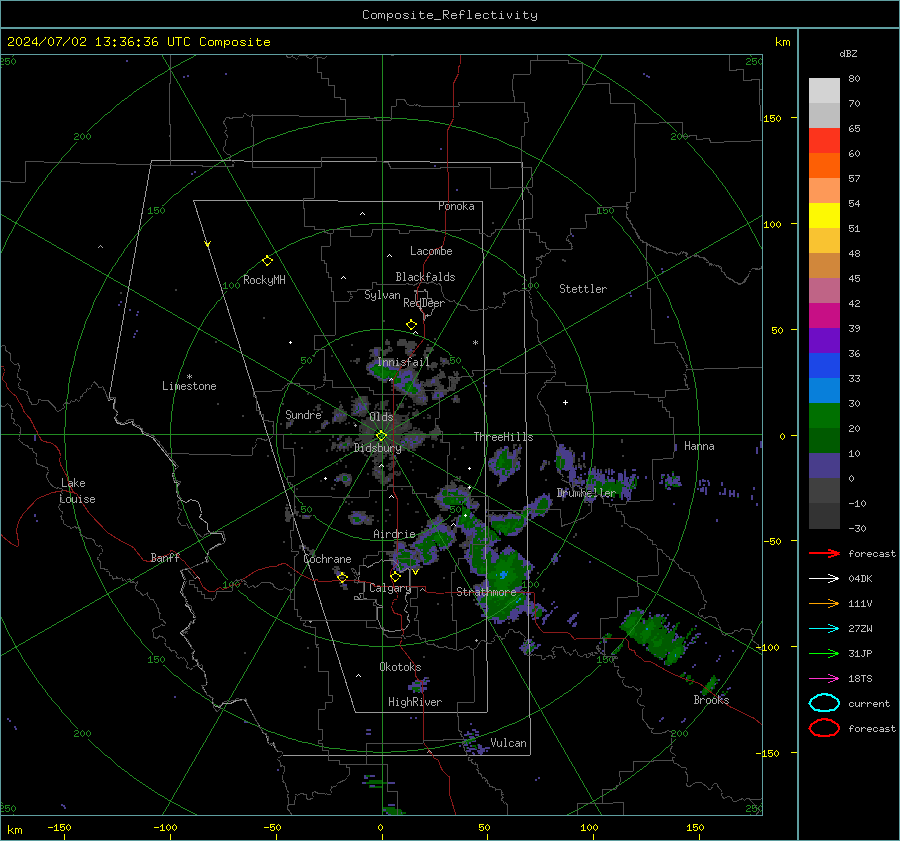Click the Banff label on map
The height and width of the screenshot is (841, 900).
click(x=165, y=558)
